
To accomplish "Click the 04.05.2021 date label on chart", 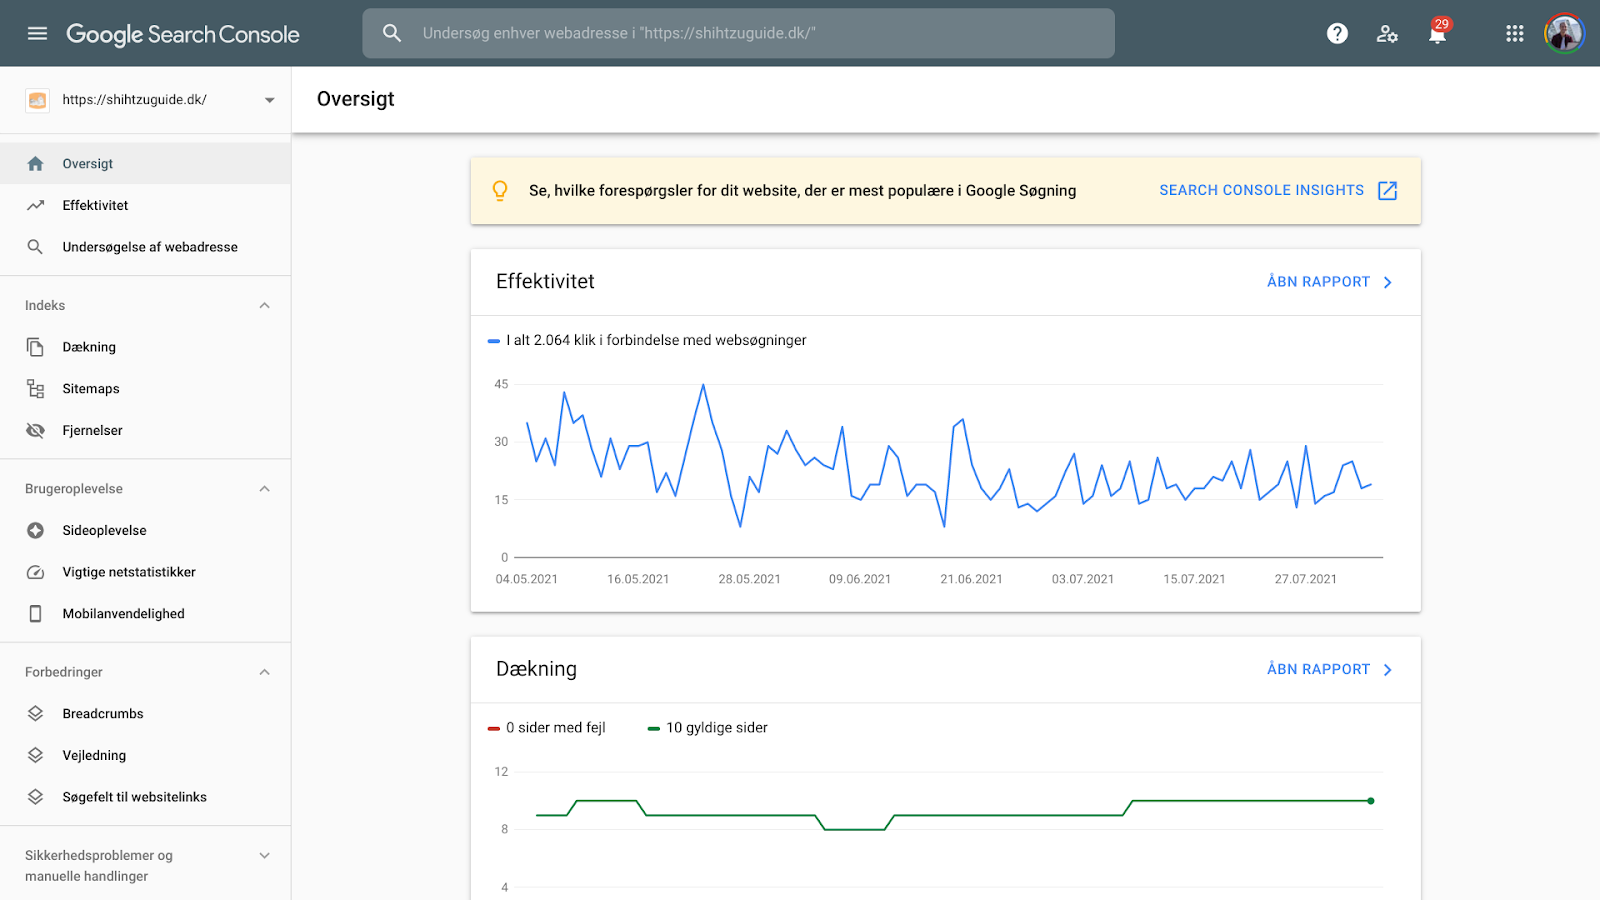I will (527, 579).
